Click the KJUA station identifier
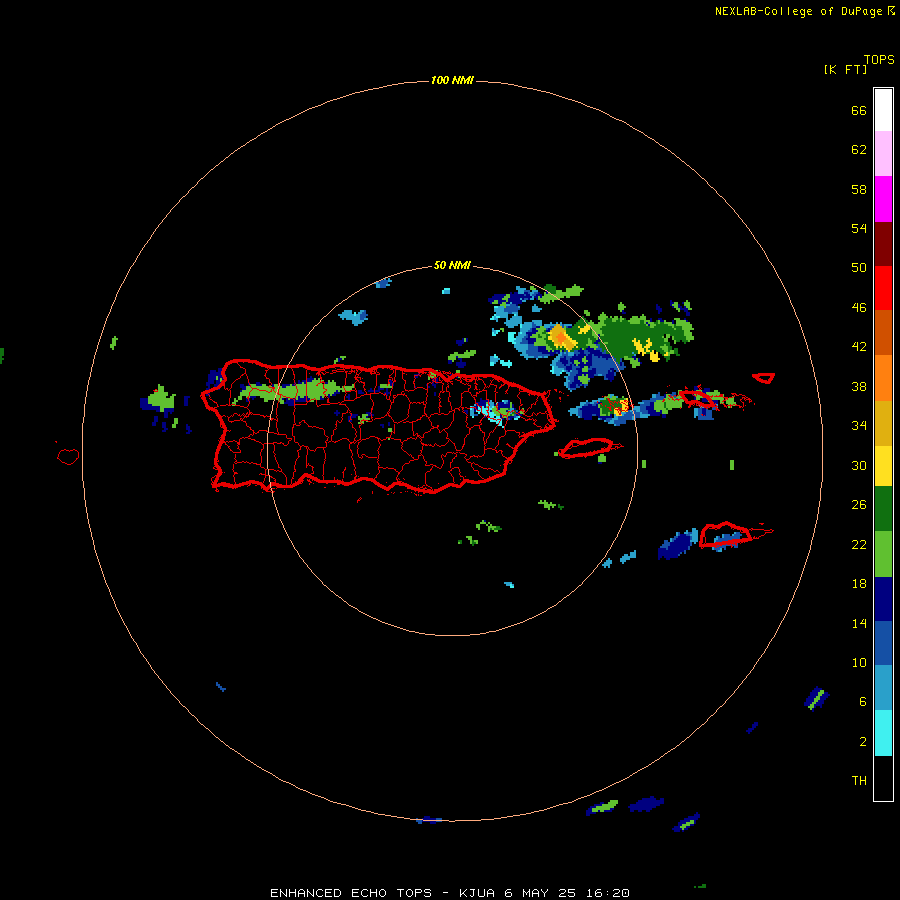This screenshot has height=900, width=900. point(477,893)
